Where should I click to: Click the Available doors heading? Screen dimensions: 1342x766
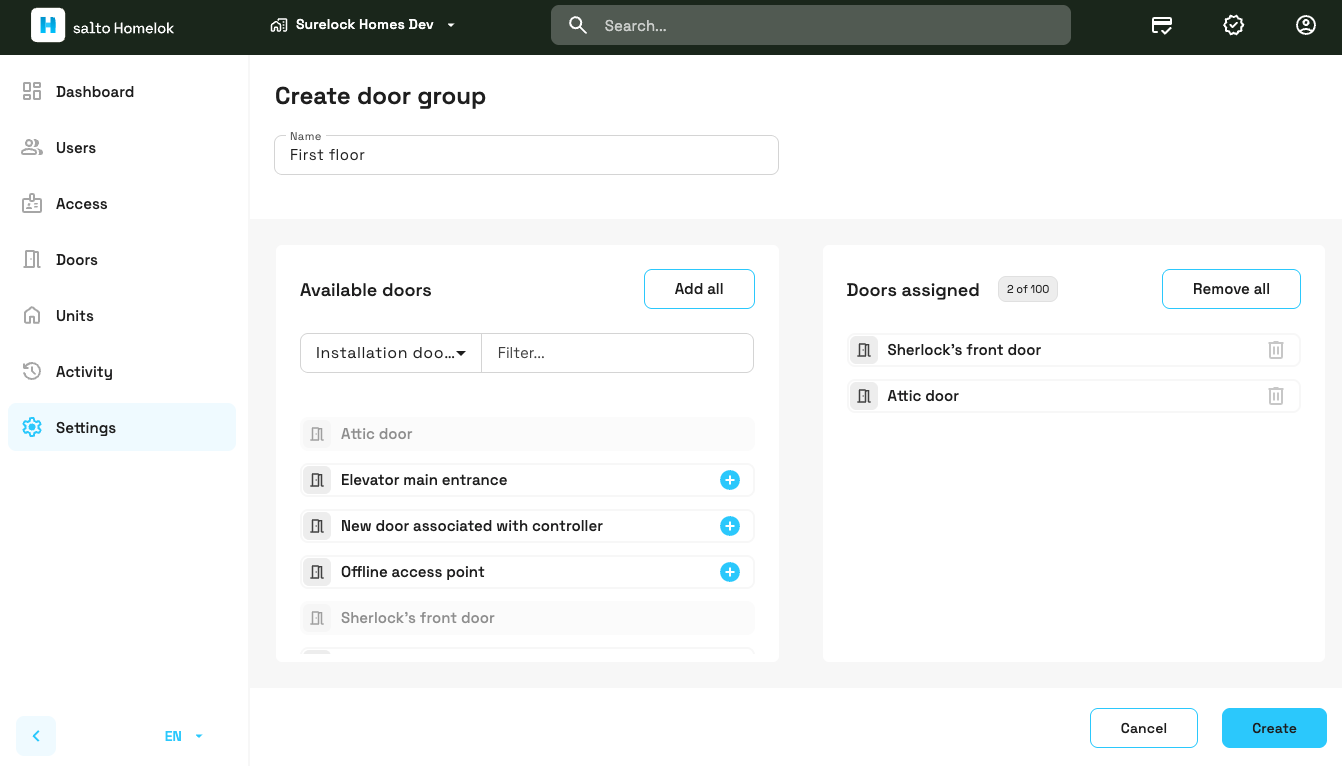(x=366, y=290)
